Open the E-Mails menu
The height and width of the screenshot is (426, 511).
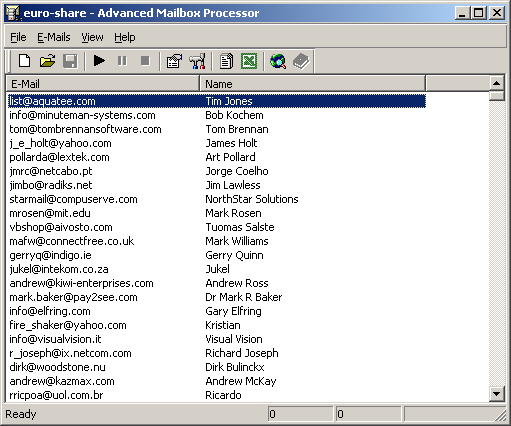coord(54,37)
